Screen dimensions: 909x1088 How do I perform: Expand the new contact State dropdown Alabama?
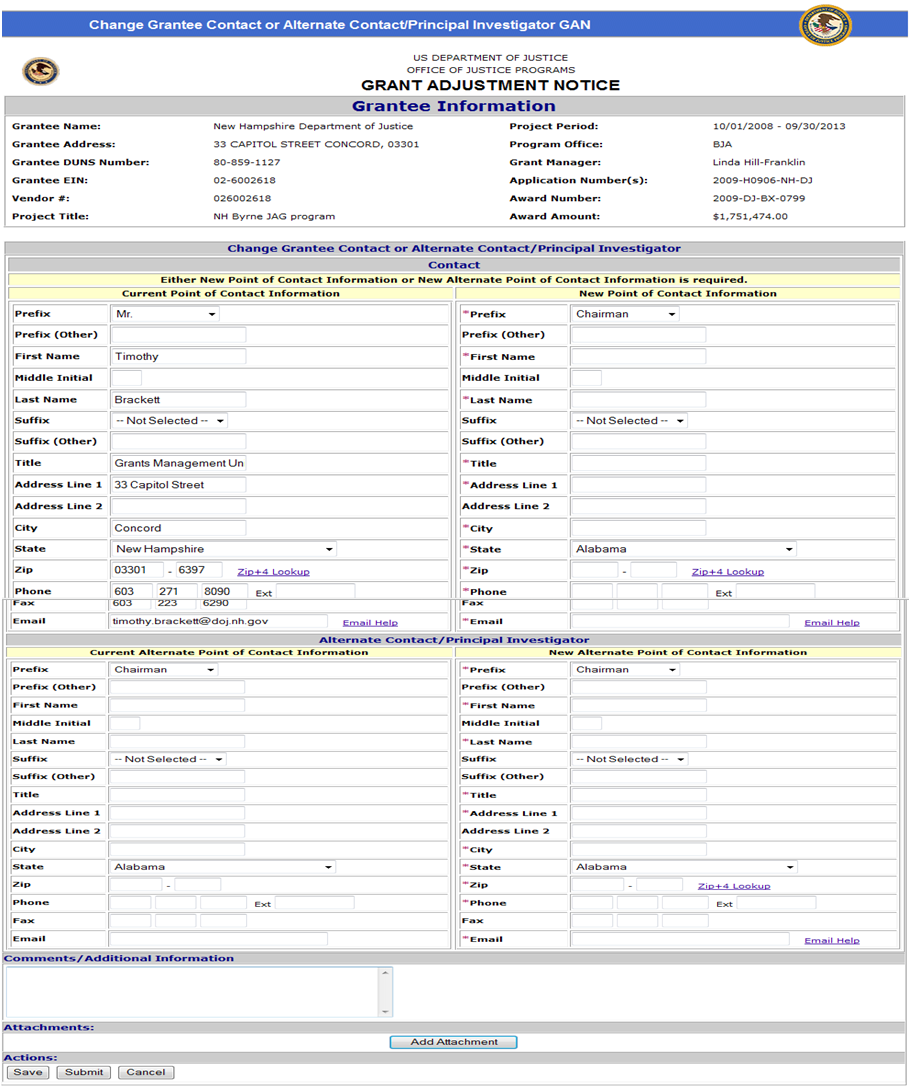pyautogui.click(x=684, y=549)
